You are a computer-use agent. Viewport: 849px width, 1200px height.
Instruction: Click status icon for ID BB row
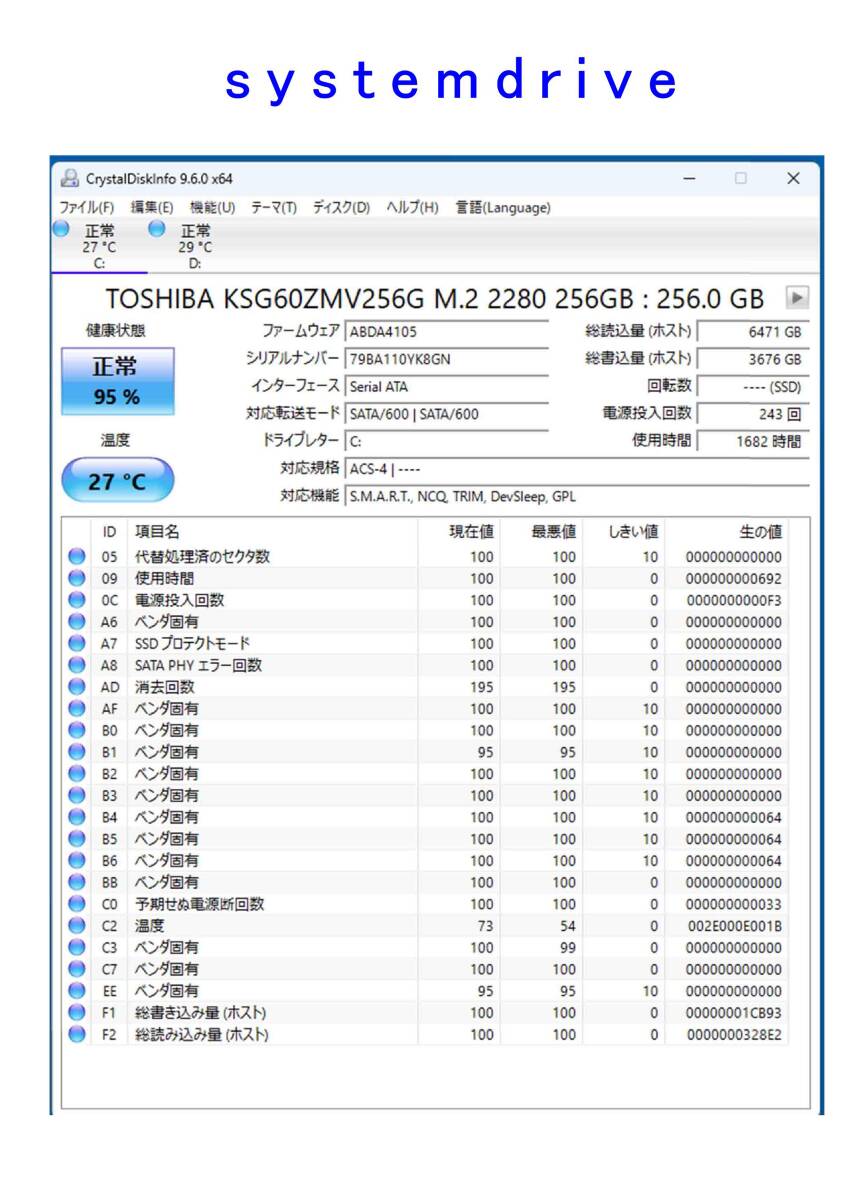pos(76,883)
